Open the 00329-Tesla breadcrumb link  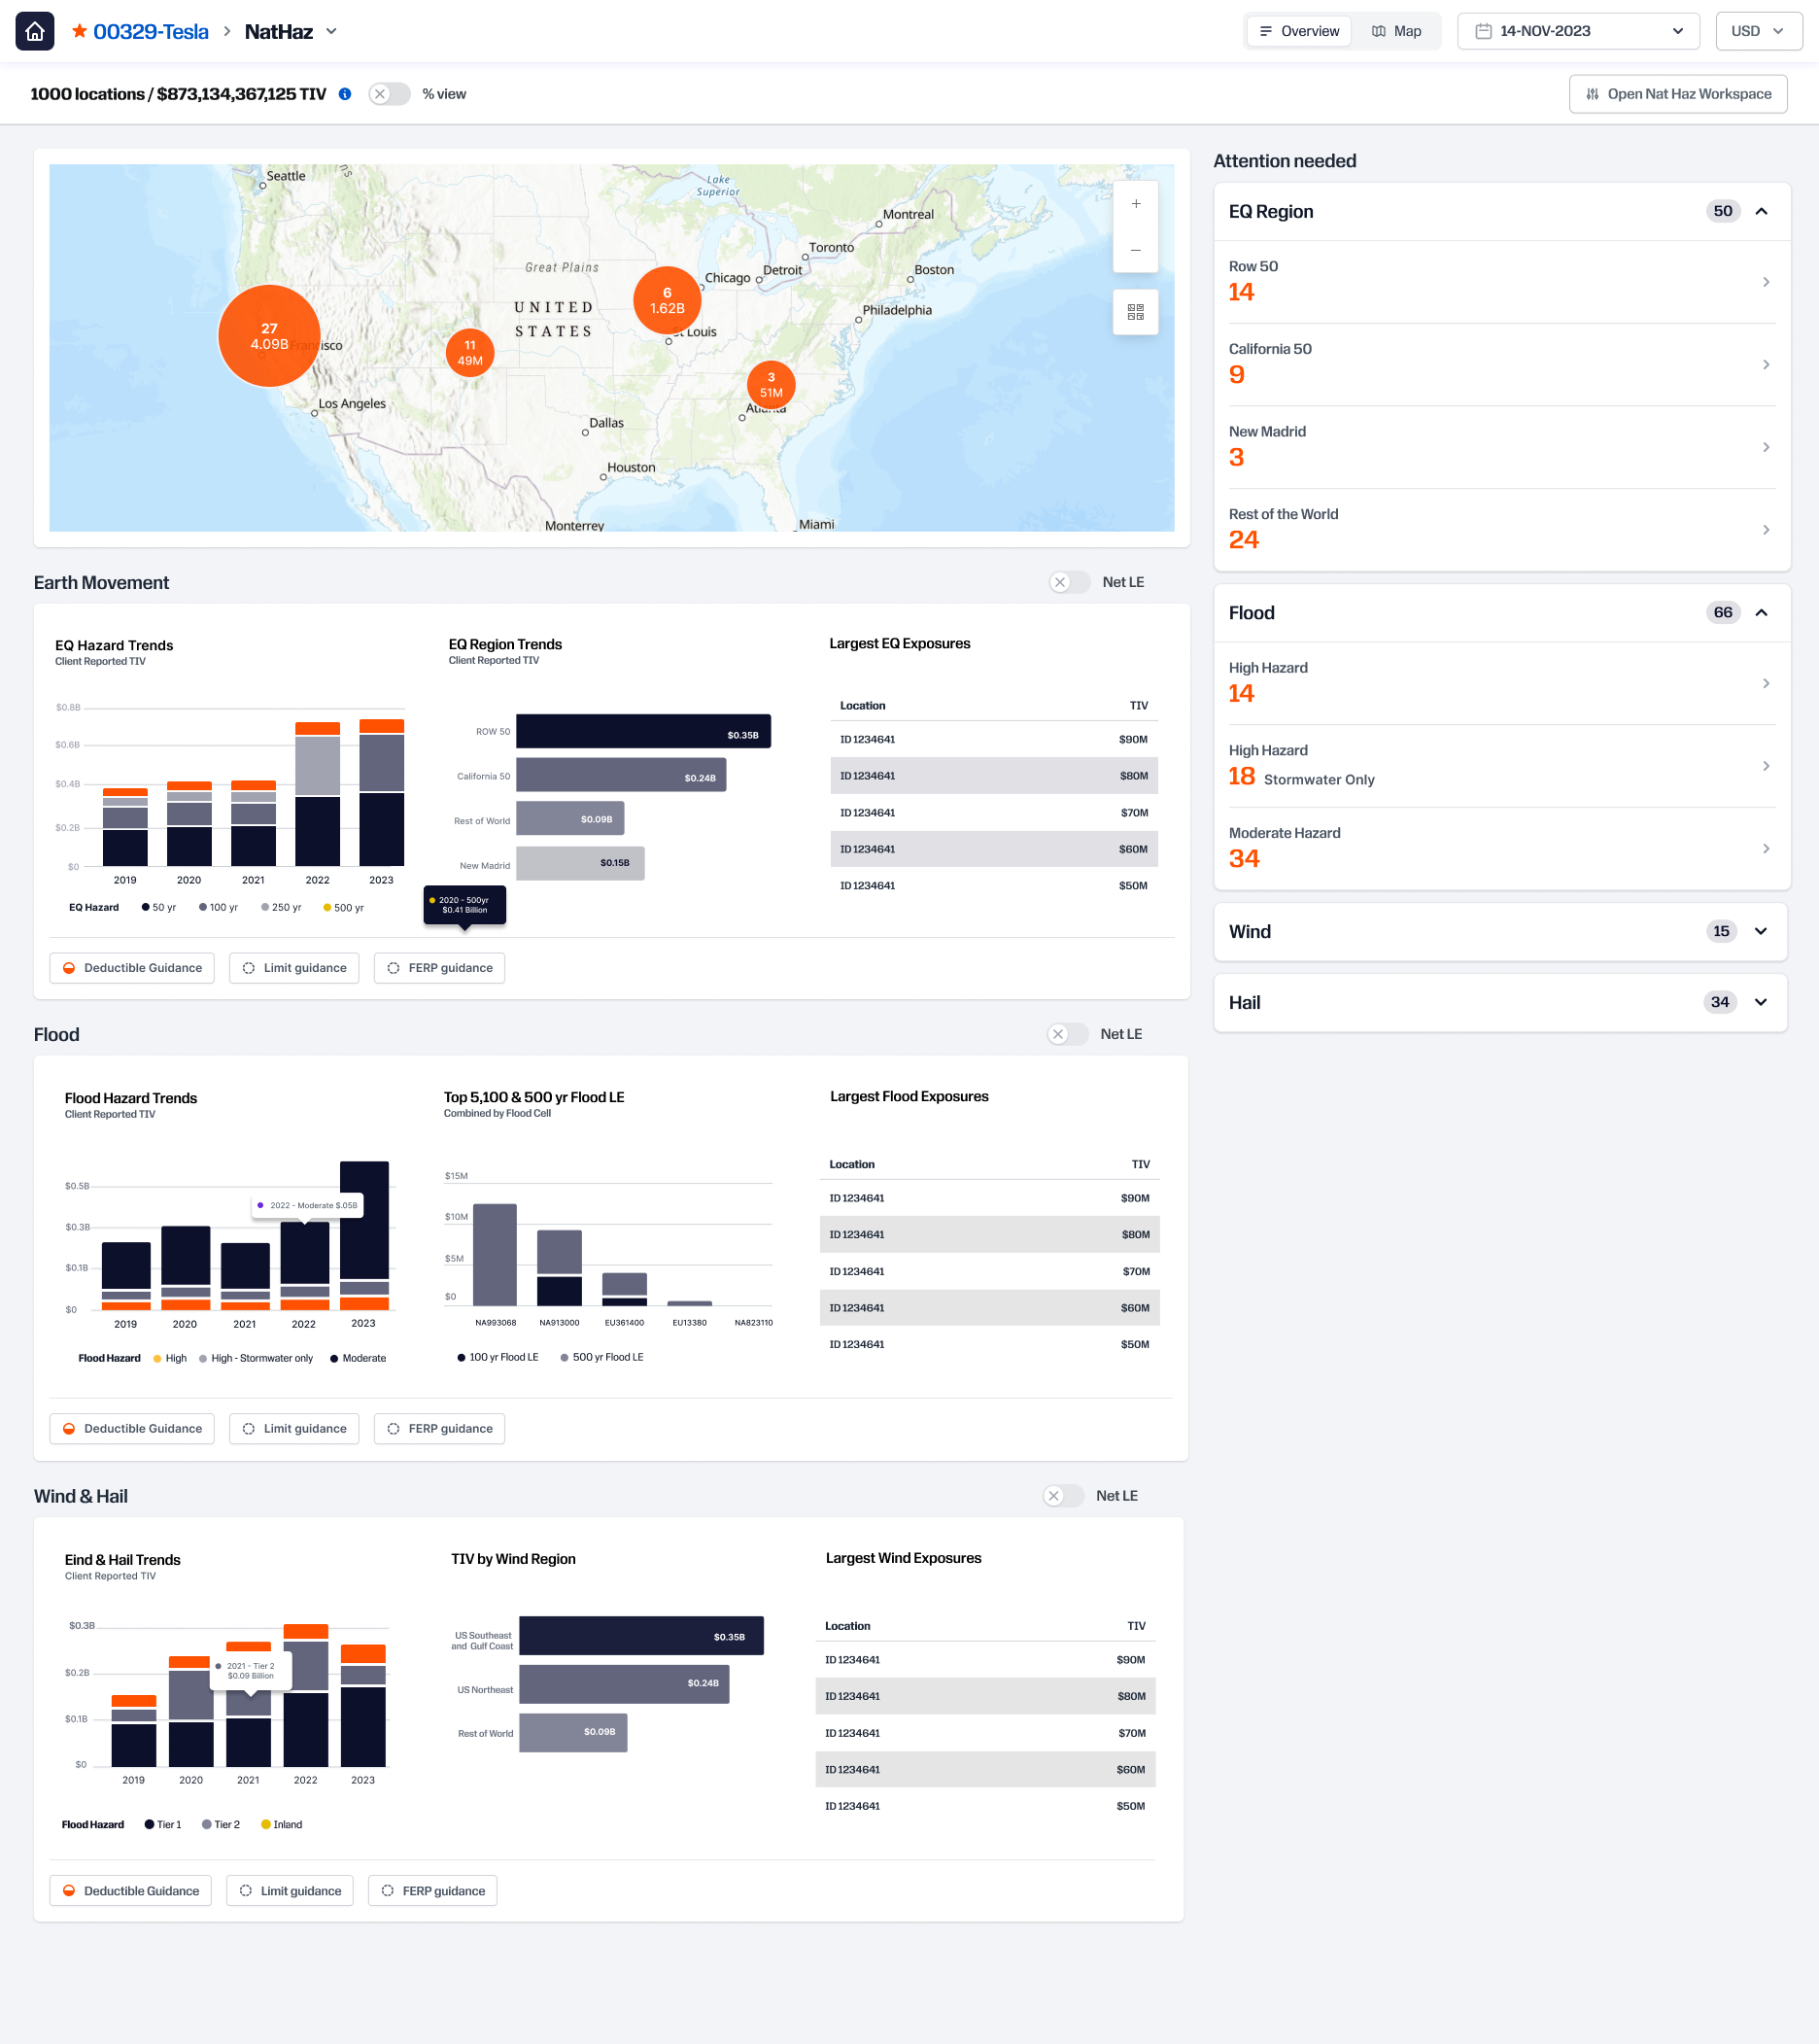(151, 30)
